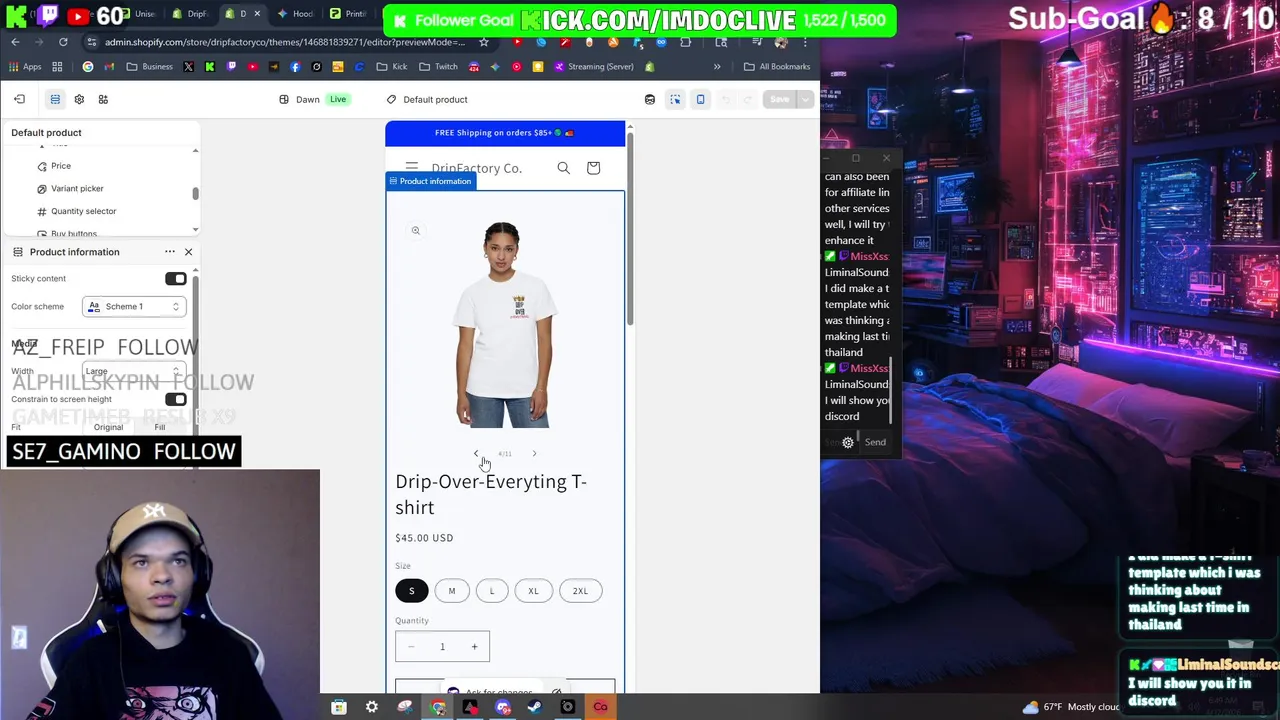Open Streaming (Server) bookmark
Image resolution: width=1280 pixels, height=720 pixels.
click(x=594, y=67)
